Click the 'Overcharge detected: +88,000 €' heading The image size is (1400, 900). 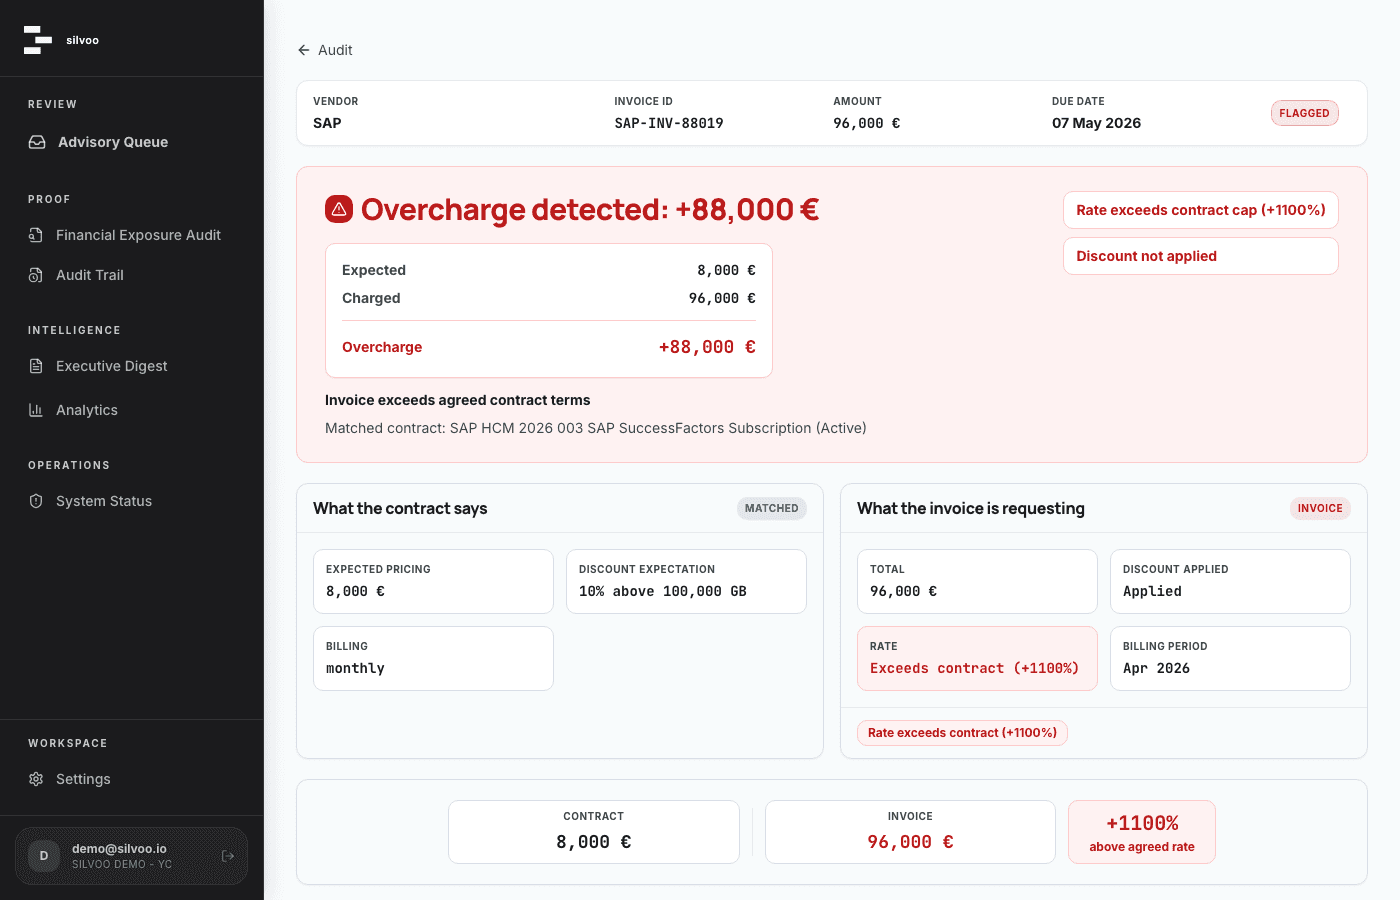pyautogui.click(x=590, y=209)
